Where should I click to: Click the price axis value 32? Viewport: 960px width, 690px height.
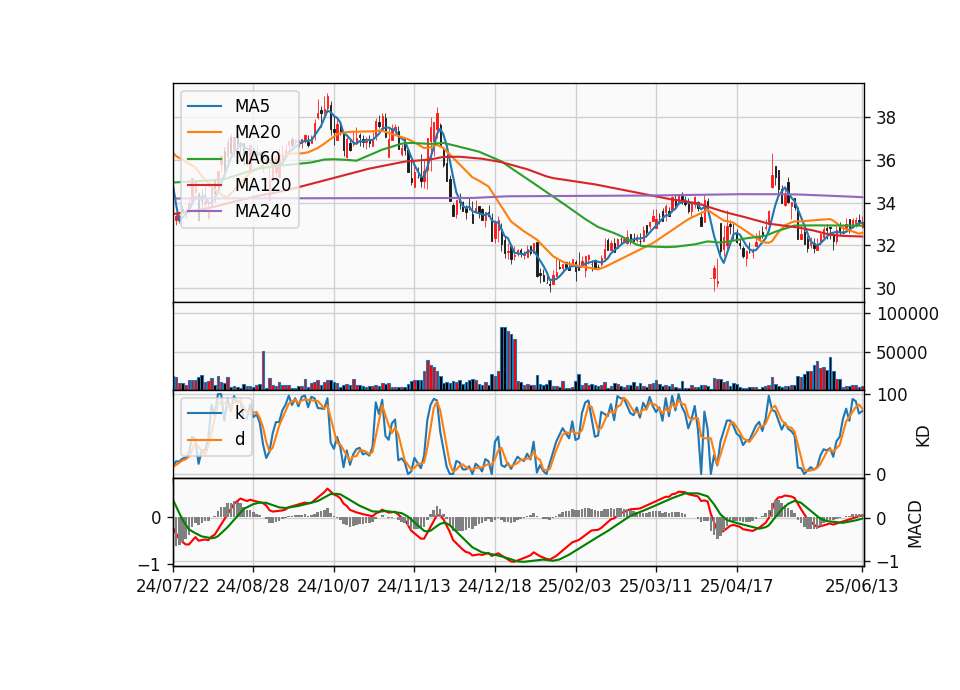click(886, 246)
